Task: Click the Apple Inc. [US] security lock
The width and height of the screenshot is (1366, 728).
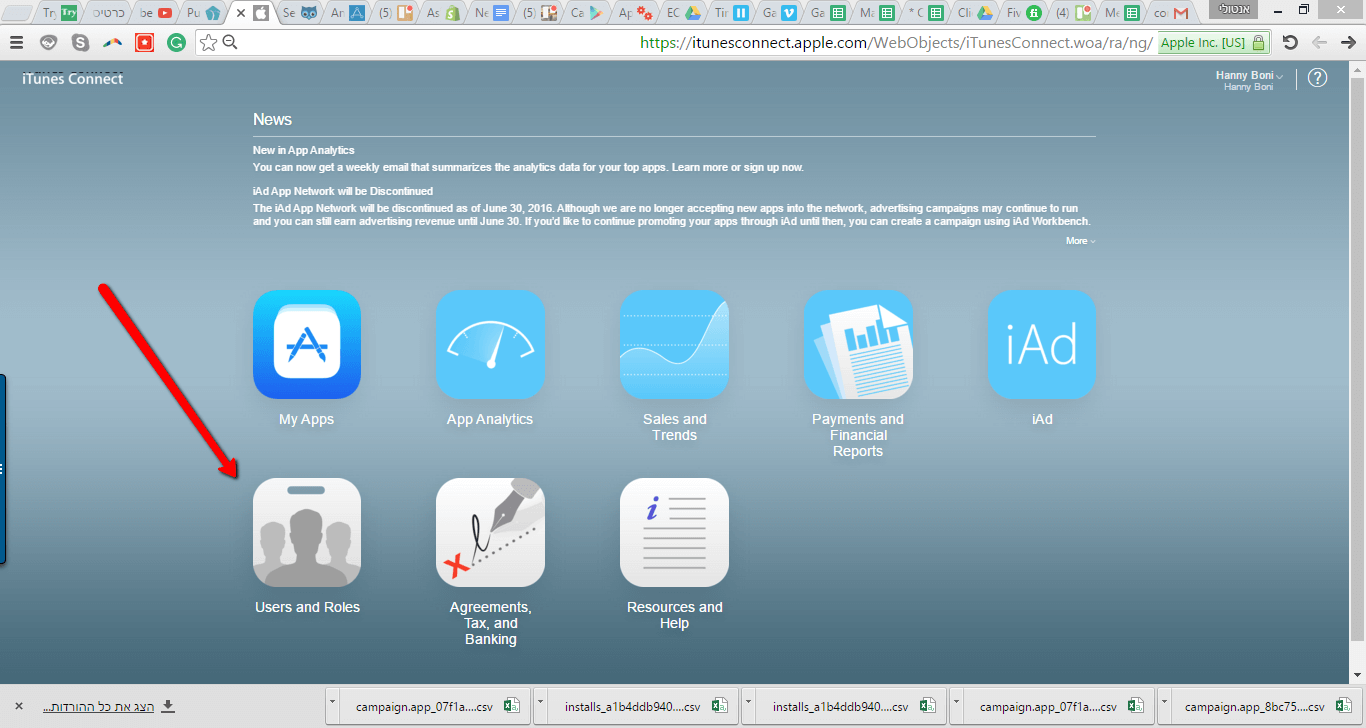Action: coord(1214,43)
